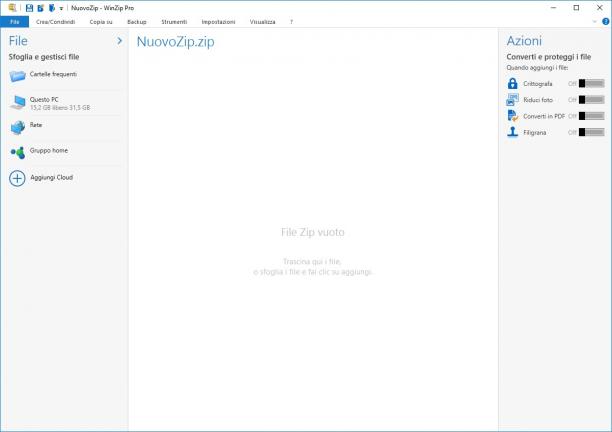Image resolution: width=612 pixels, height=432 pixels.
Task: Switch to the Crea/Condividi tab
Action: (x=55, y=22)
